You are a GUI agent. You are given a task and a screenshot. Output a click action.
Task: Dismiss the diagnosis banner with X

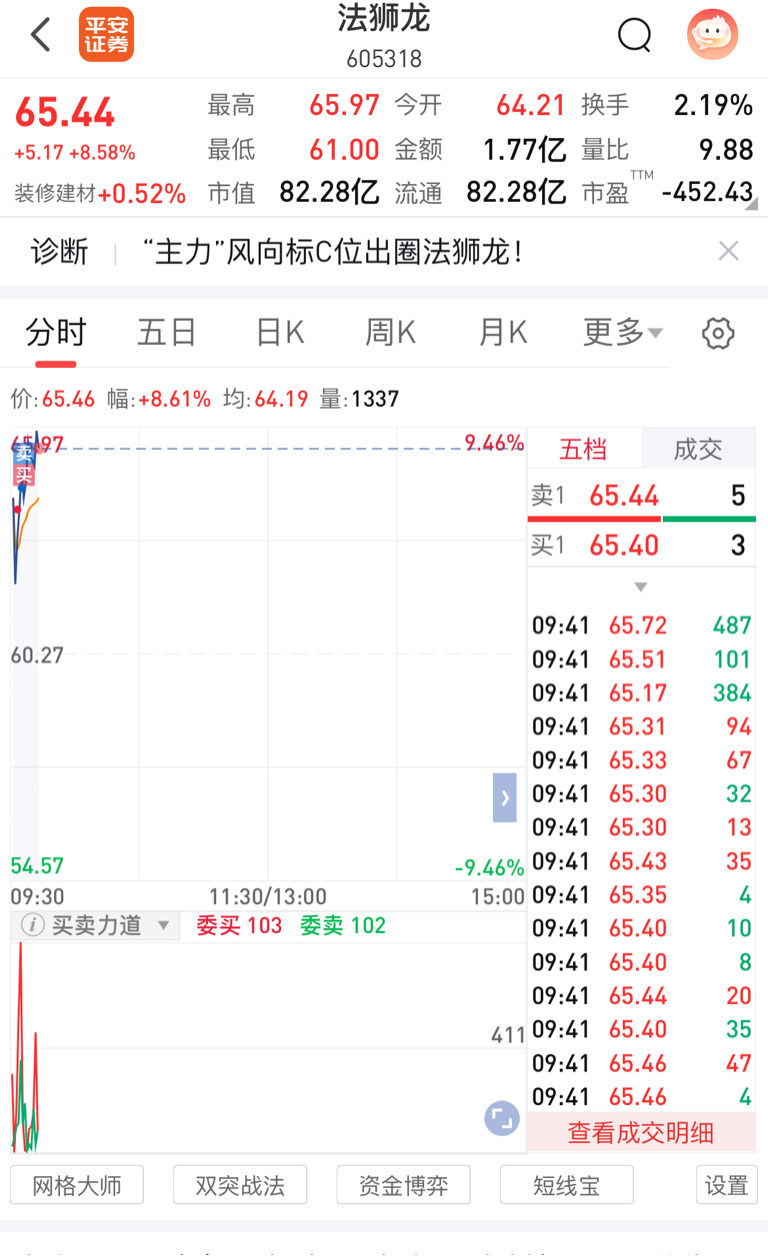[x=729, y=251]
